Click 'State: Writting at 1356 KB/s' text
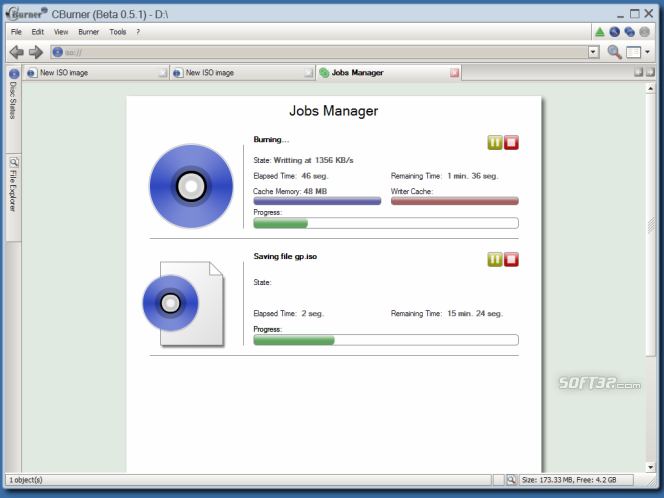 coord(303,160)
